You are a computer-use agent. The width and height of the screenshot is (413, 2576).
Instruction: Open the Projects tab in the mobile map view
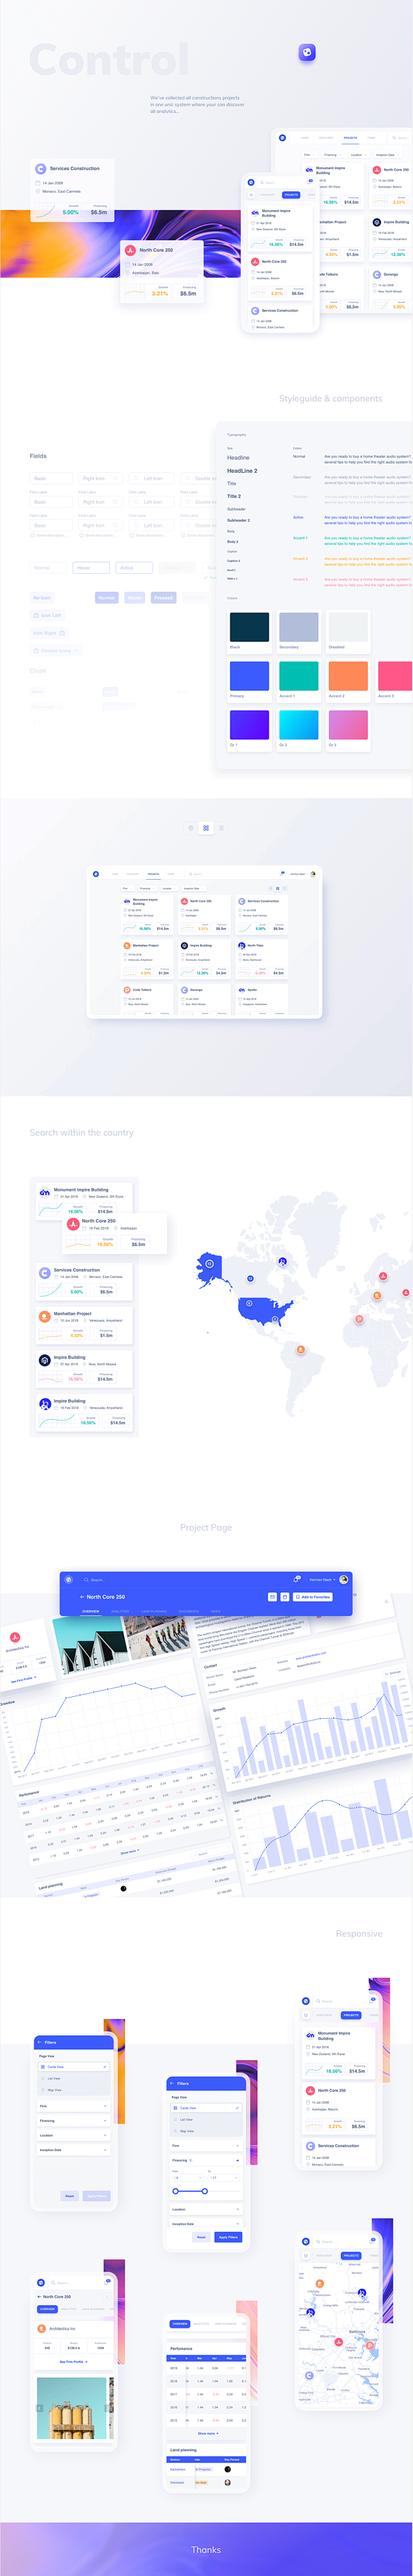(x=351, y=2255)
